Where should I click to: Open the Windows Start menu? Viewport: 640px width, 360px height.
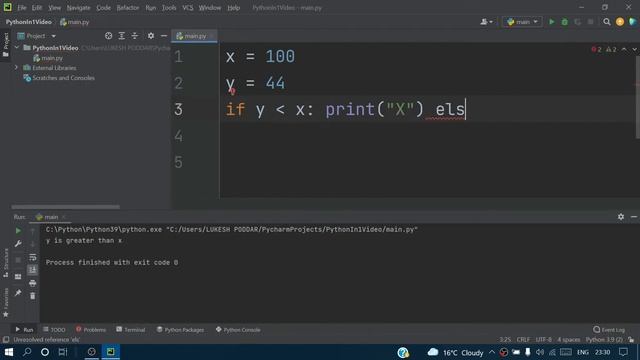9,352
